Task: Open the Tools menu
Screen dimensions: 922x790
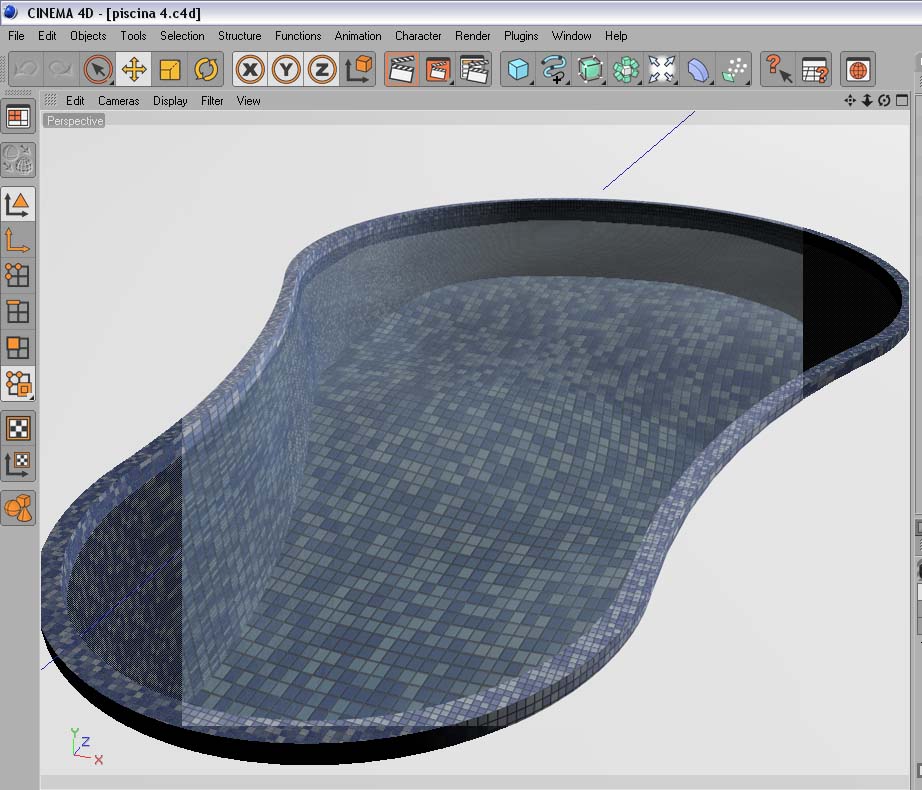Action: [133, 36]
